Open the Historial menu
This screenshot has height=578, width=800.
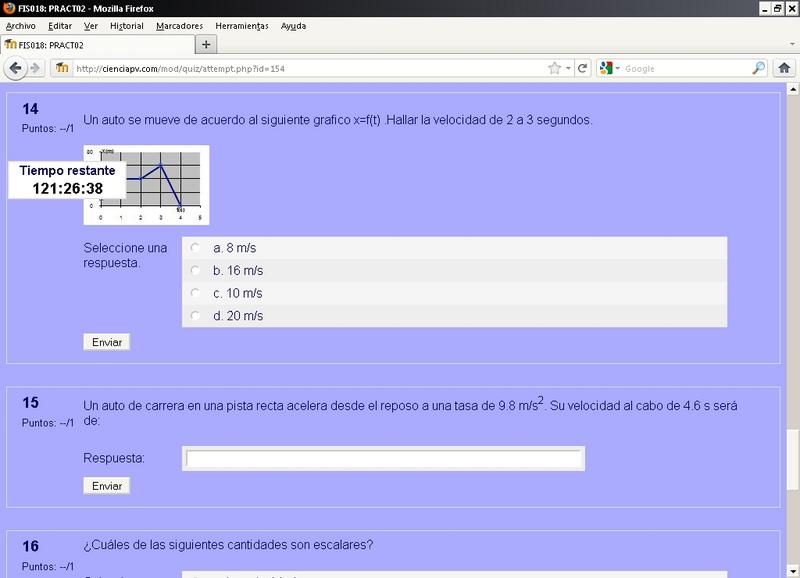tap(127, 26)
